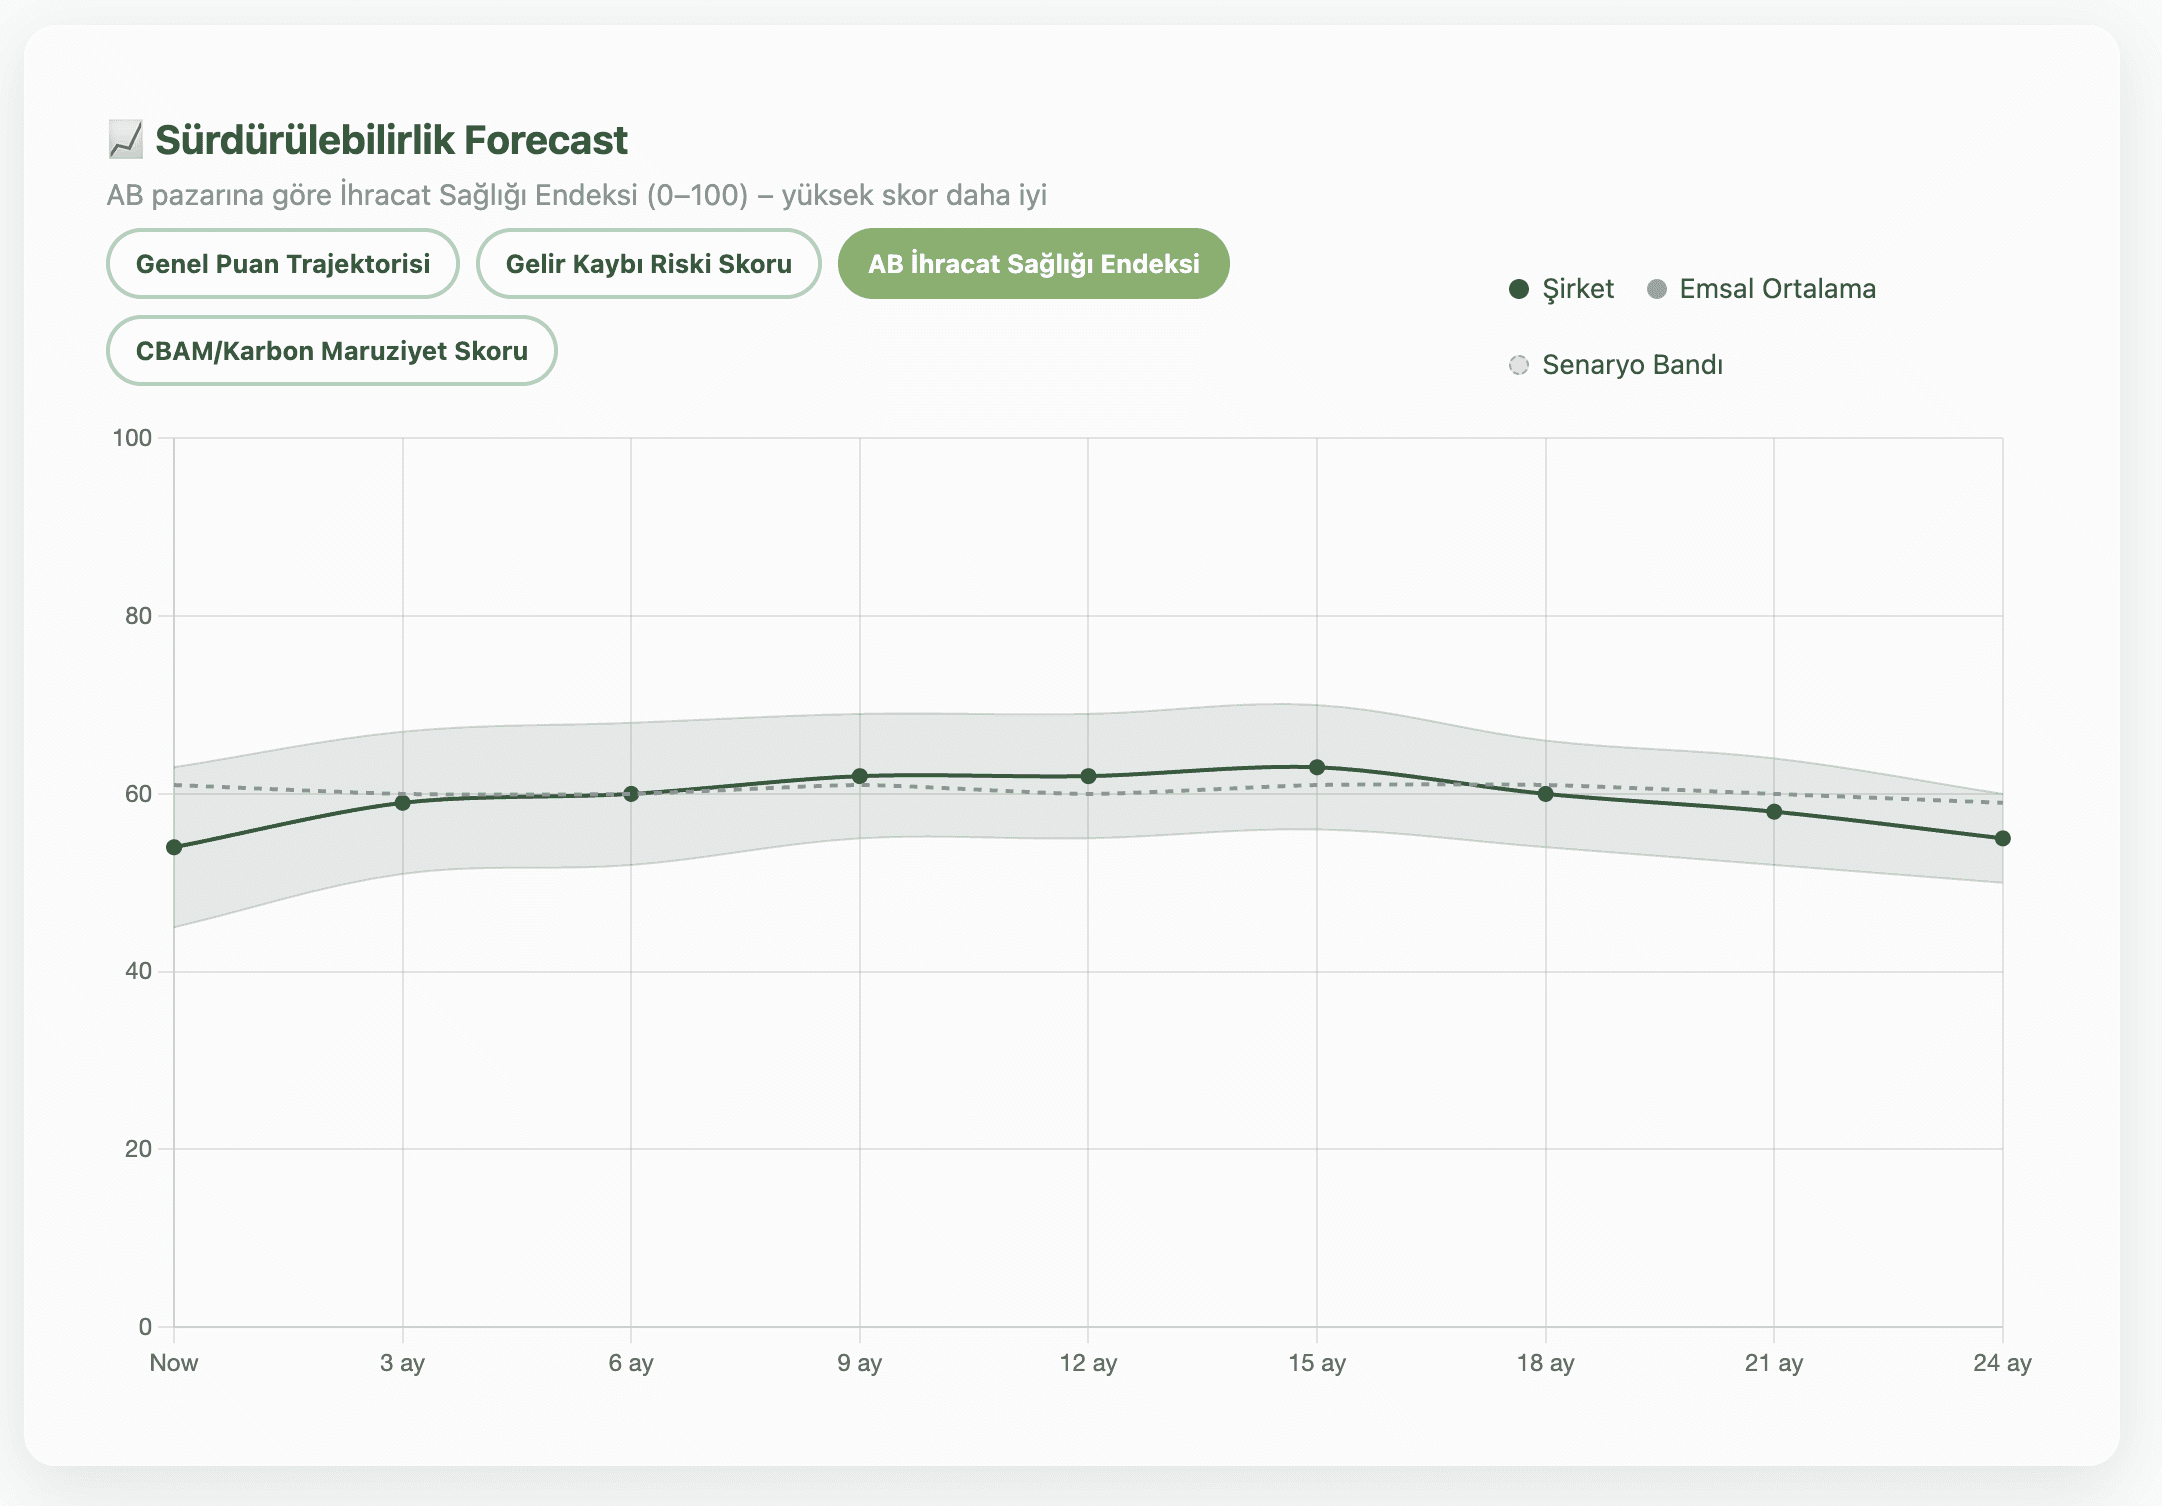Switch to Gelir Kaybı Riski Skoru view
The width and height of the screenshot is (2162, 1506).
pos(649,263)
